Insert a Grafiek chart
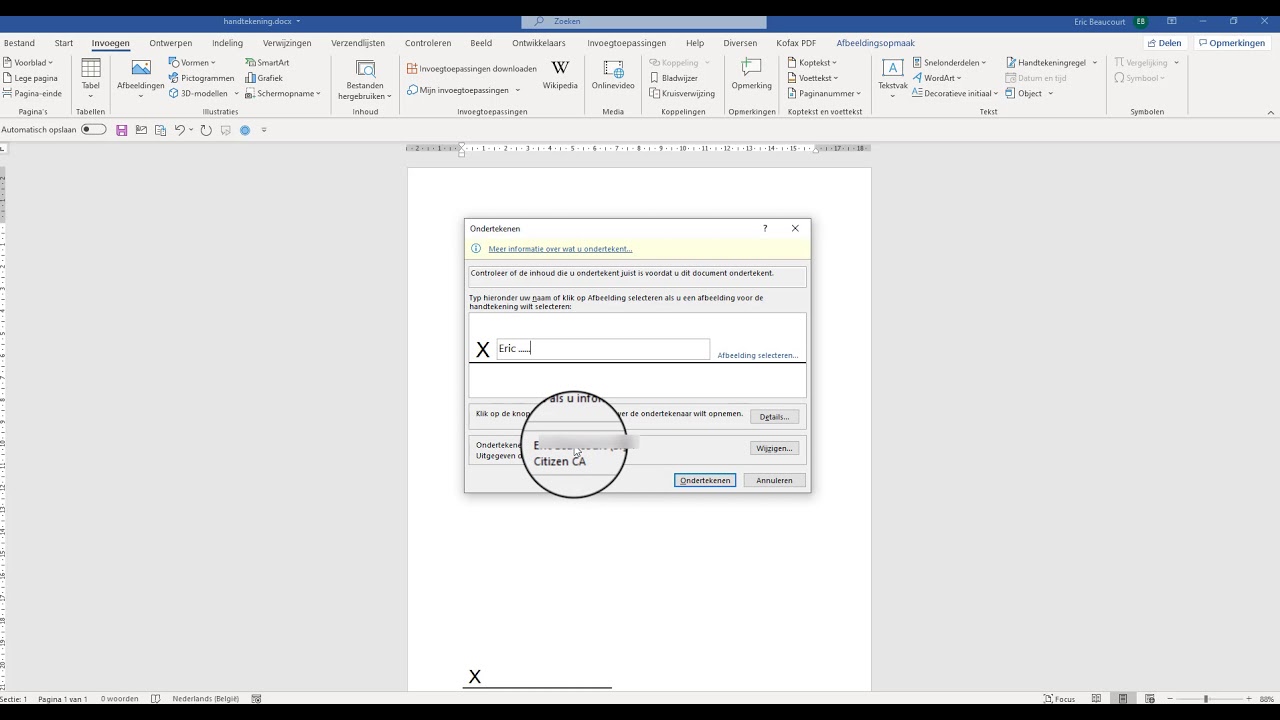Viewport: 1280px width, 720px height. 264,78
